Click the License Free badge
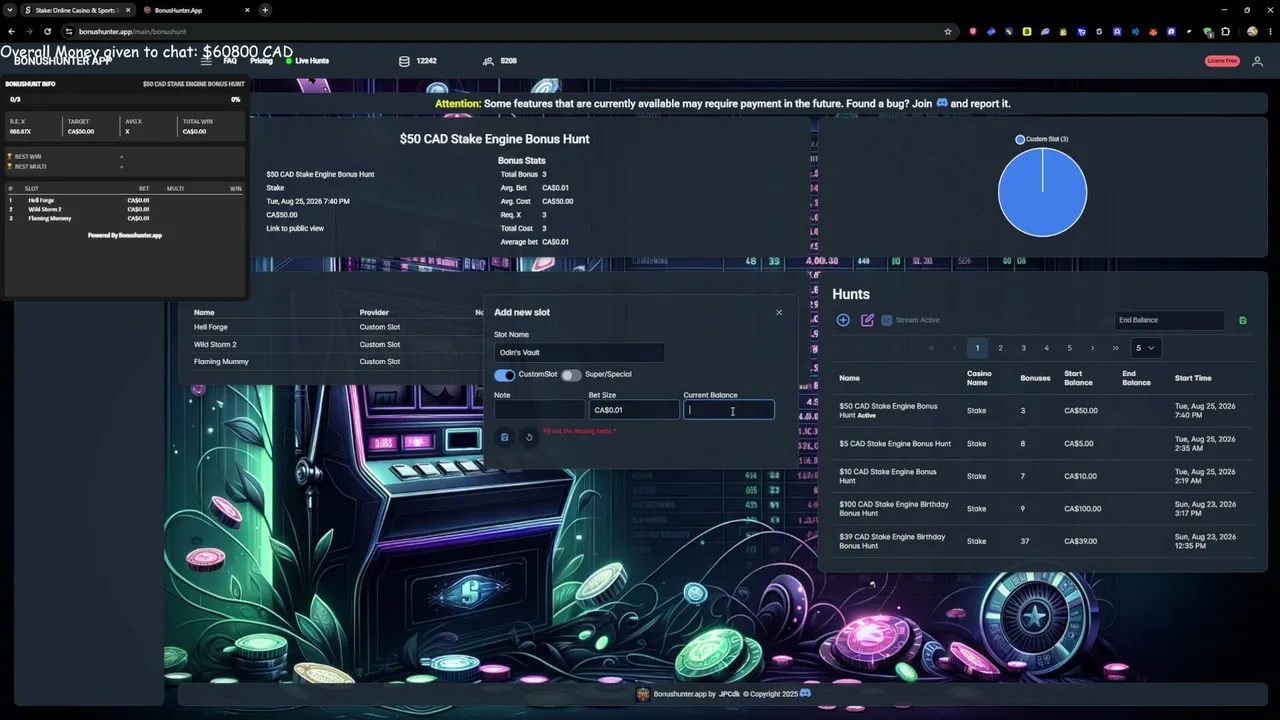Viewport: 1280px width, 720px height. (x=1222, y=61)
